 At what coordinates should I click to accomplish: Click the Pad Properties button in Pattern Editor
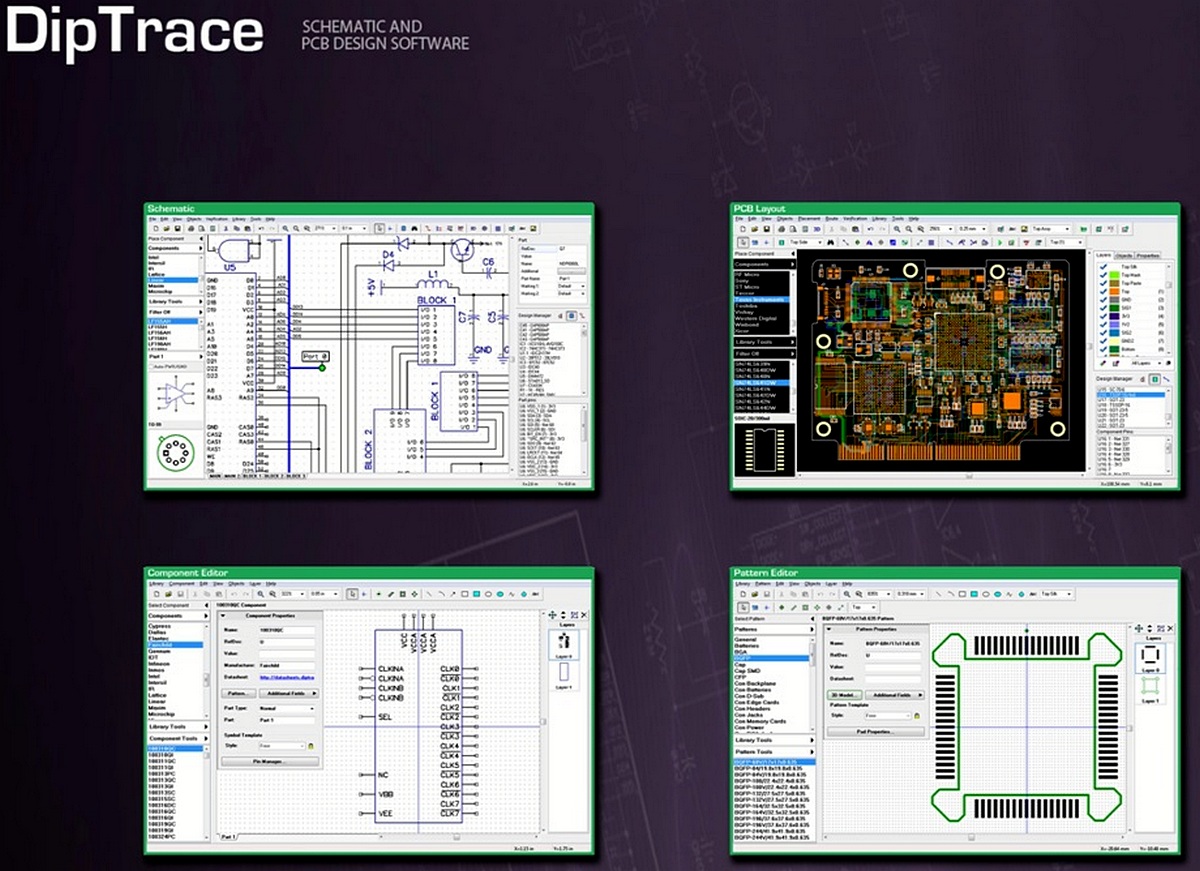[875, 731]
